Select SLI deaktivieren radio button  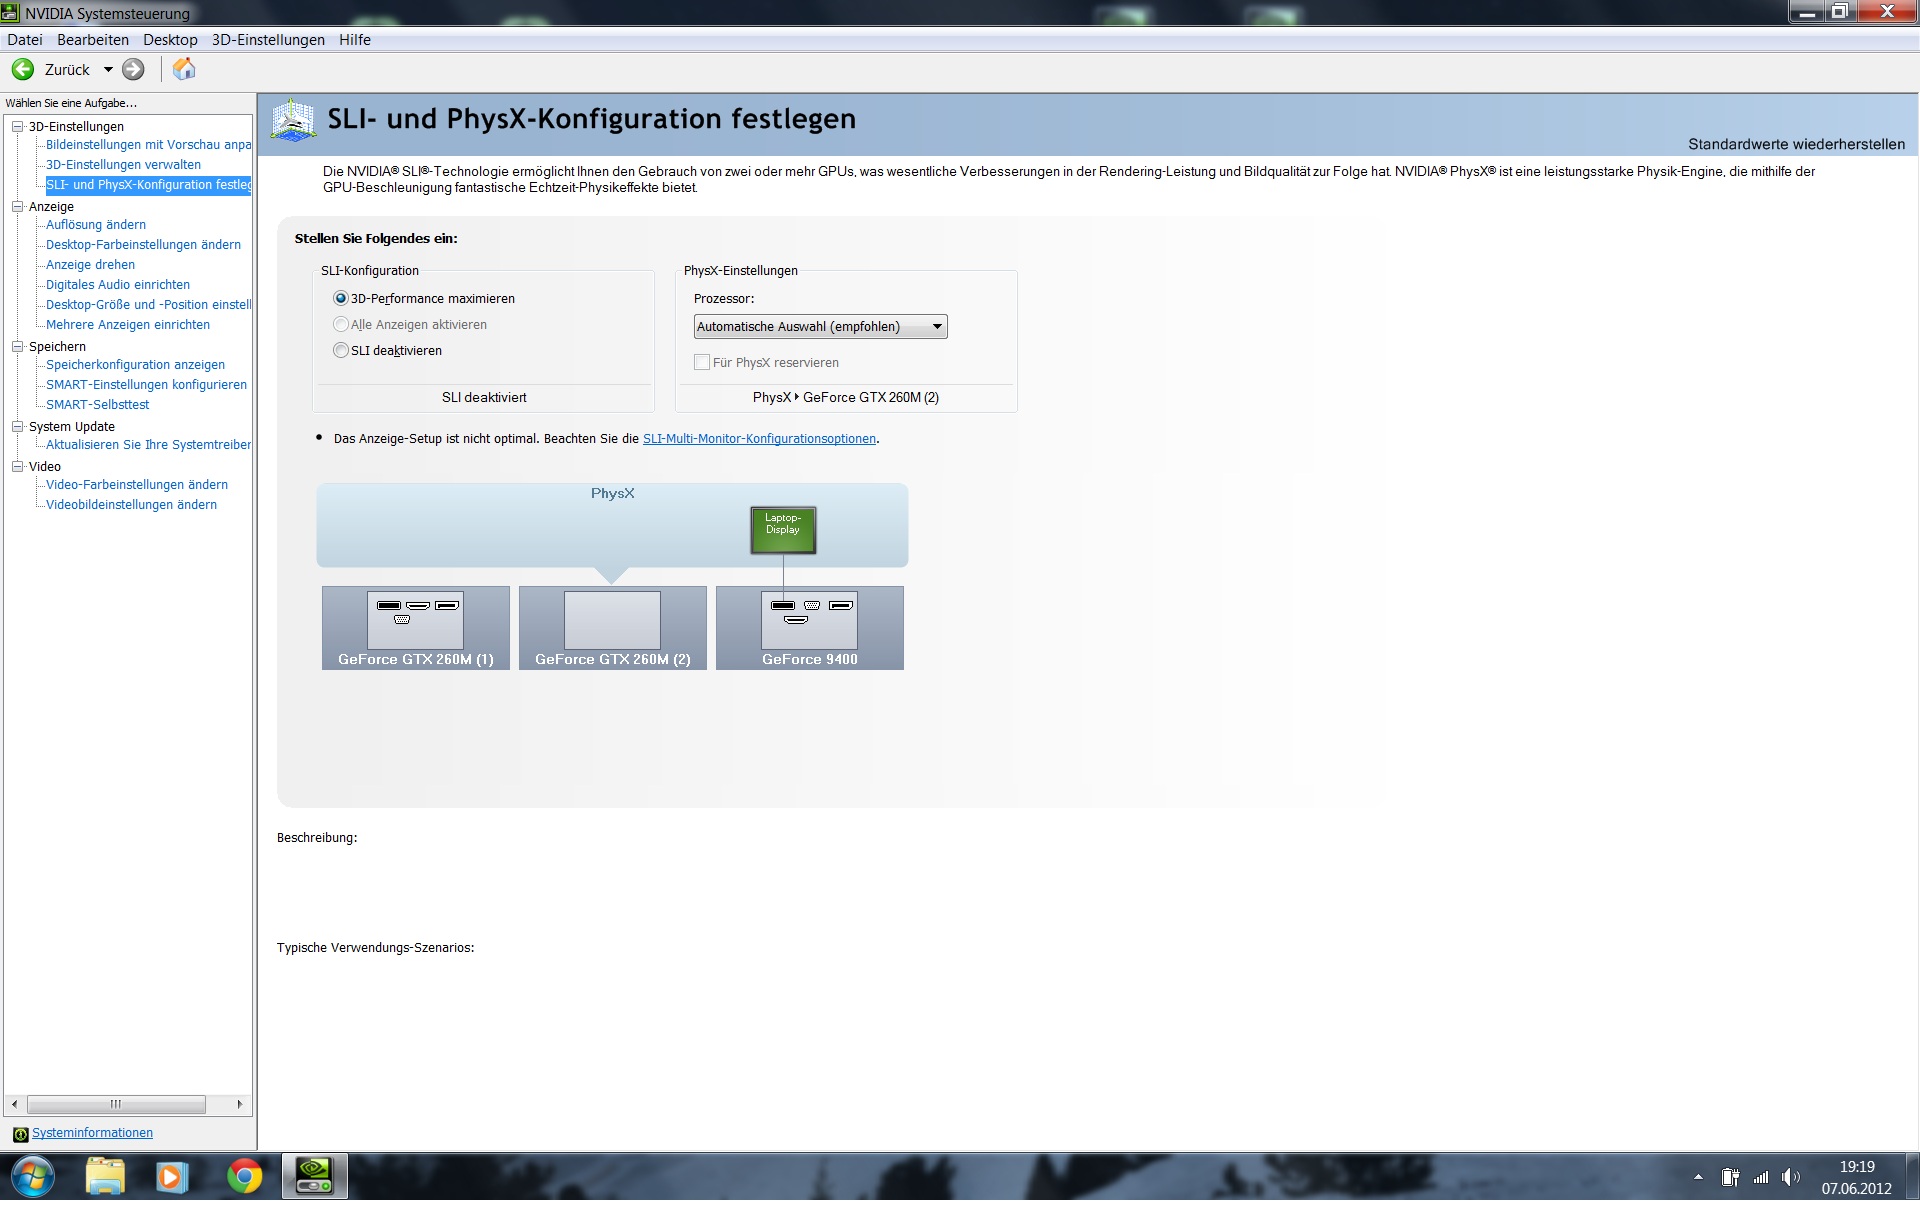tap(341, 350)
